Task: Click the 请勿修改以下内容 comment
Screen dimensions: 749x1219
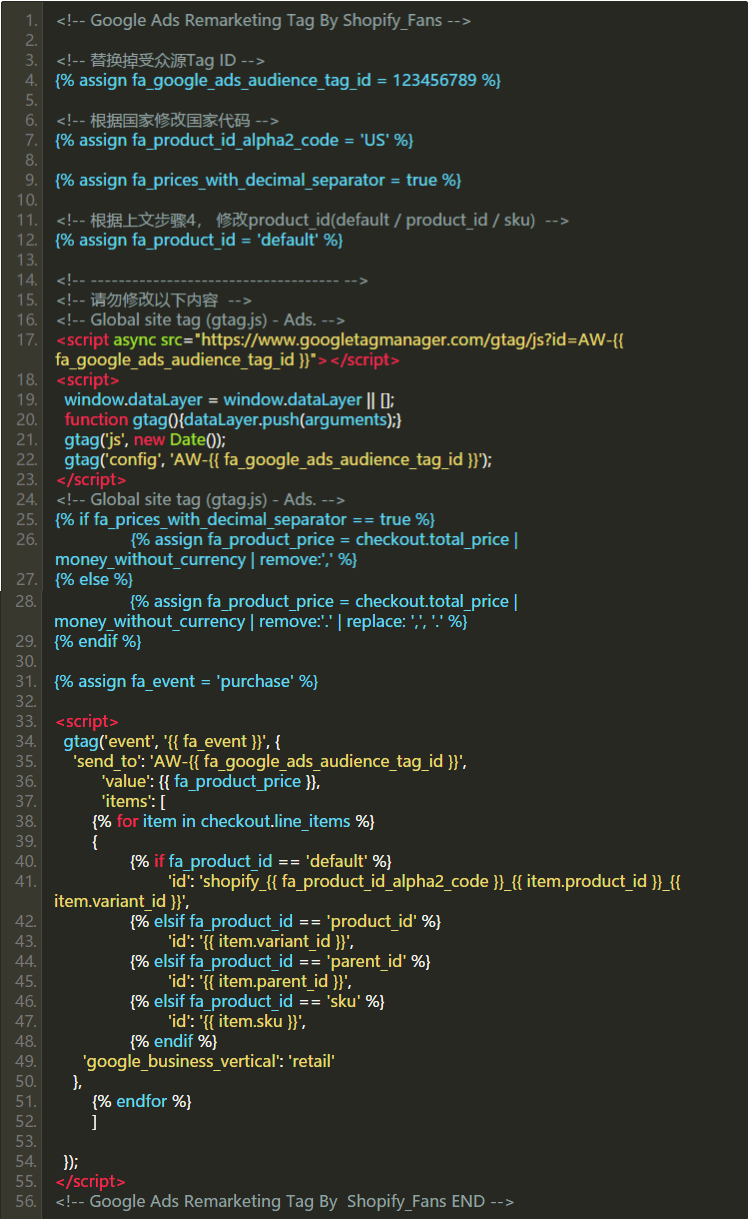Action: pos(155,300)
